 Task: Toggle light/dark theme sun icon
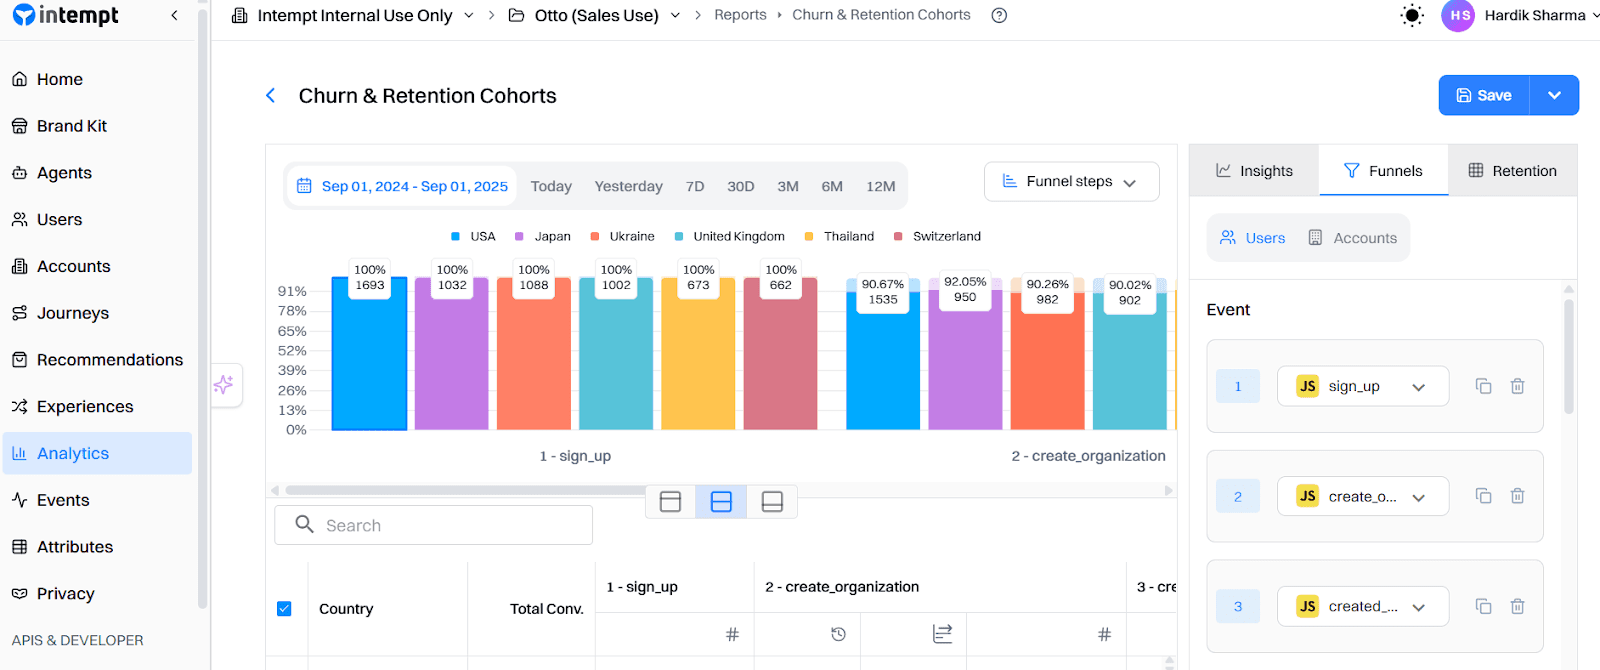(x=1412, y=15)
